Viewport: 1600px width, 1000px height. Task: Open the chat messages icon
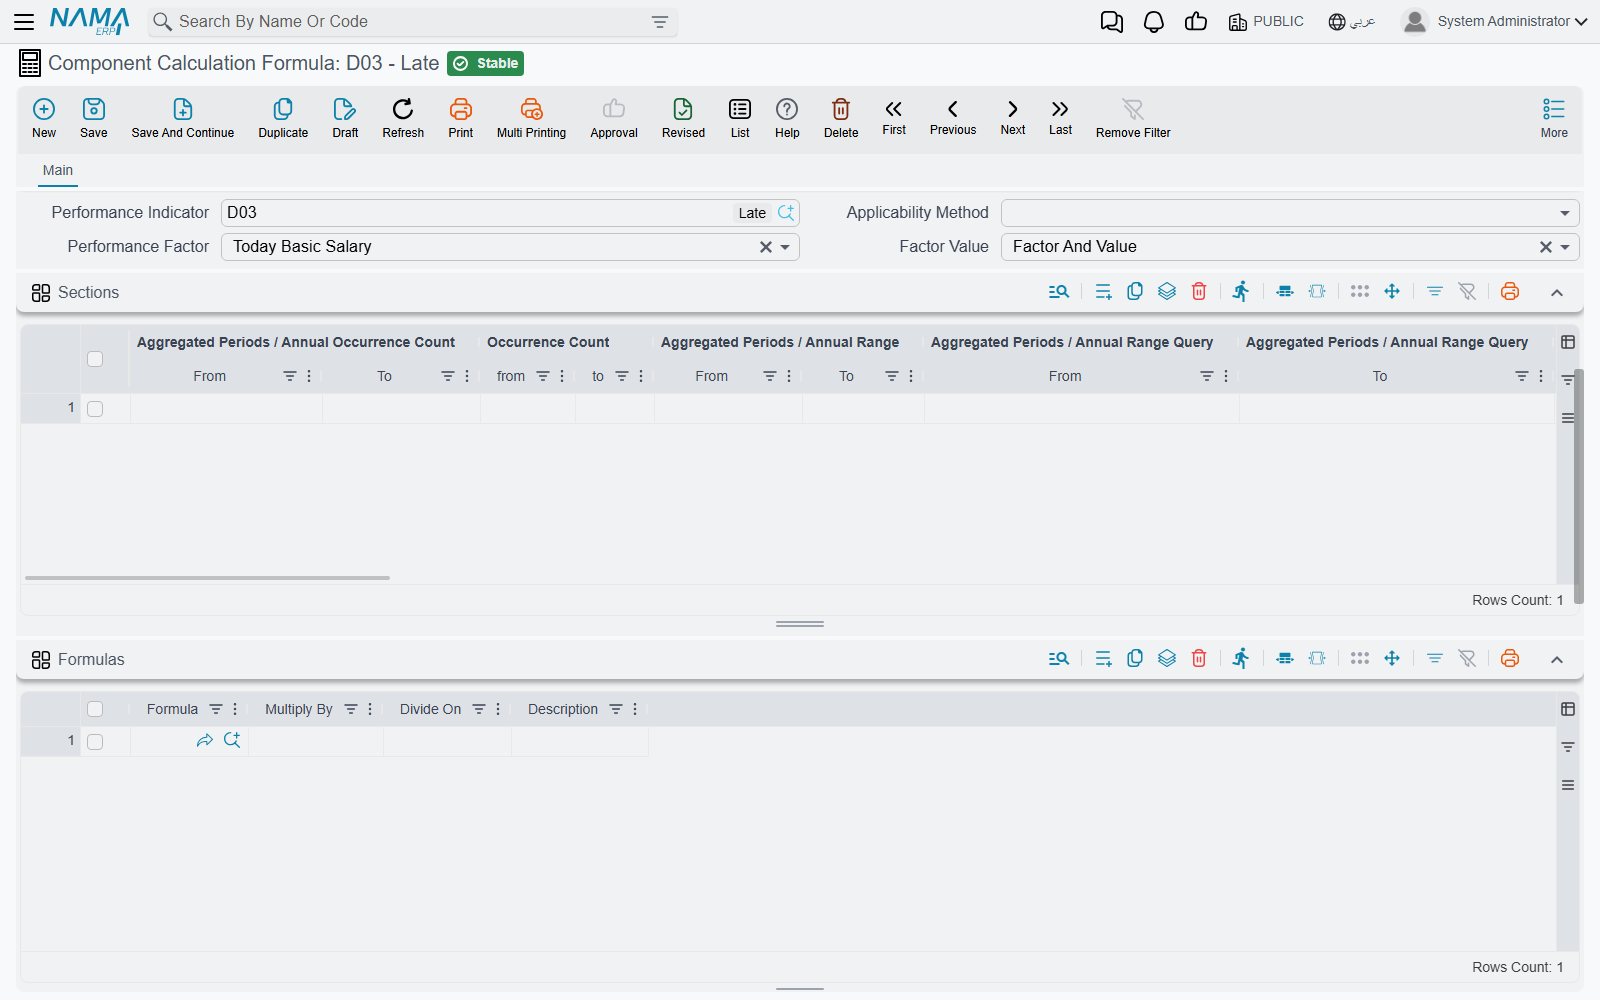[x=1112, y=22]
